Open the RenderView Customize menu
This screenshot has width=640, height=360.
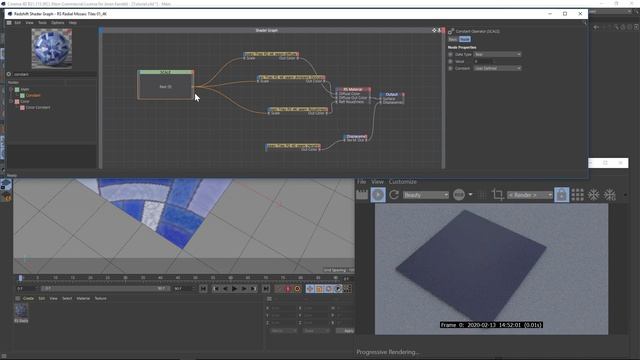click(402, 182)
